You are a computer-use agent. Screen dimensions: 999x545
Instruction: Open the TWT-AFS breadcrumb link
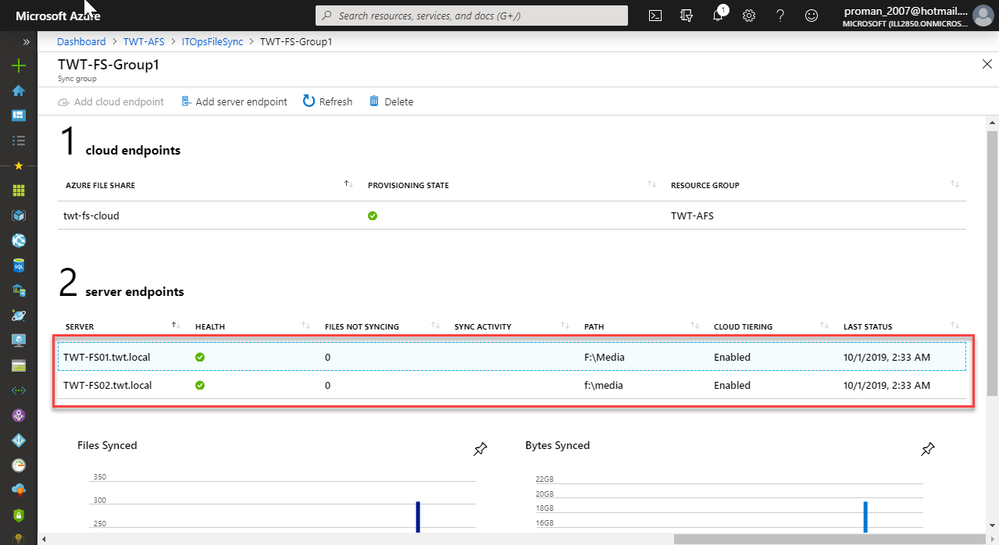coord(143,41)
